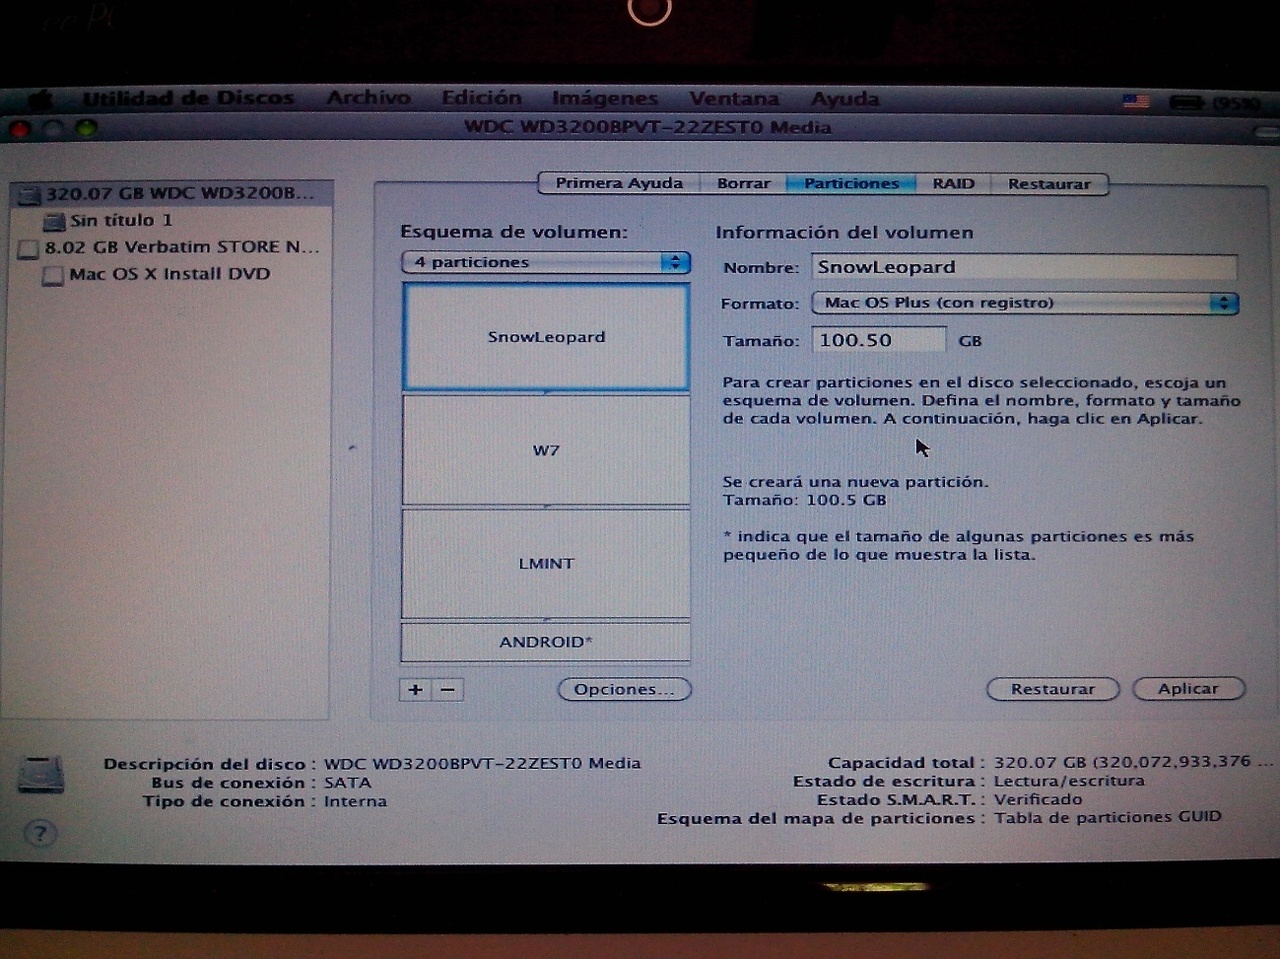Open the Apple menu
1280x959 pixels.
[42, 99]
